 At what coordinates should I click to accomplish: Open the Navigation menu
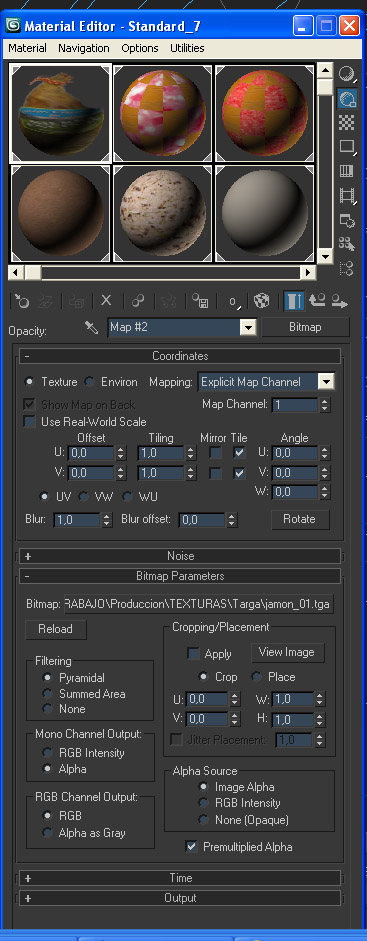(x=83, y=48)
